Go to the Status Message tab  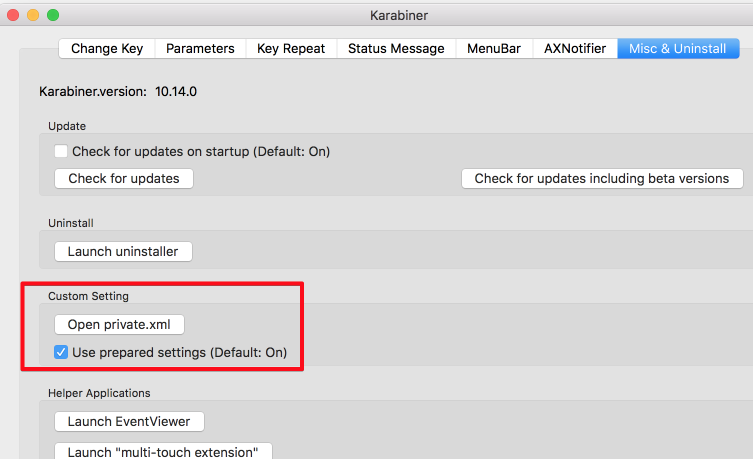pyautogui.click(x=396, y=48)
